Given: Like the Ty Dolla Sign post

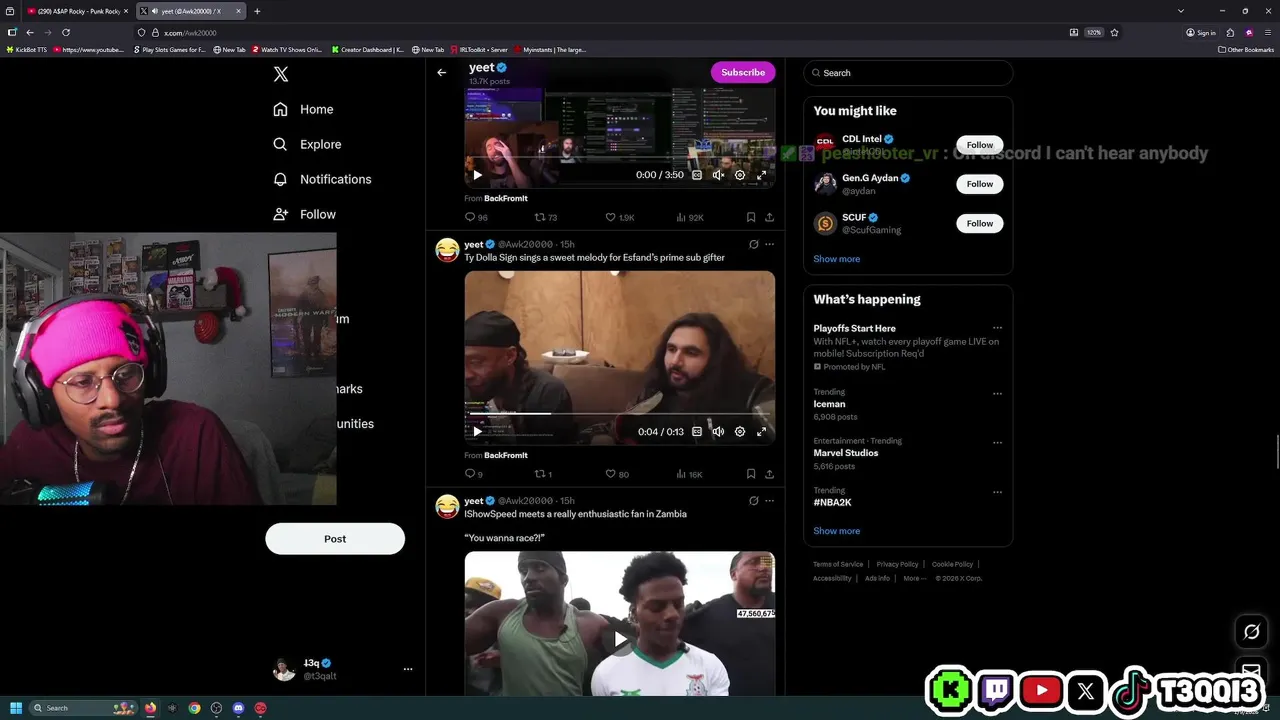Looking at the screenshot, I should pyautogui.click(x=617, y=474).
